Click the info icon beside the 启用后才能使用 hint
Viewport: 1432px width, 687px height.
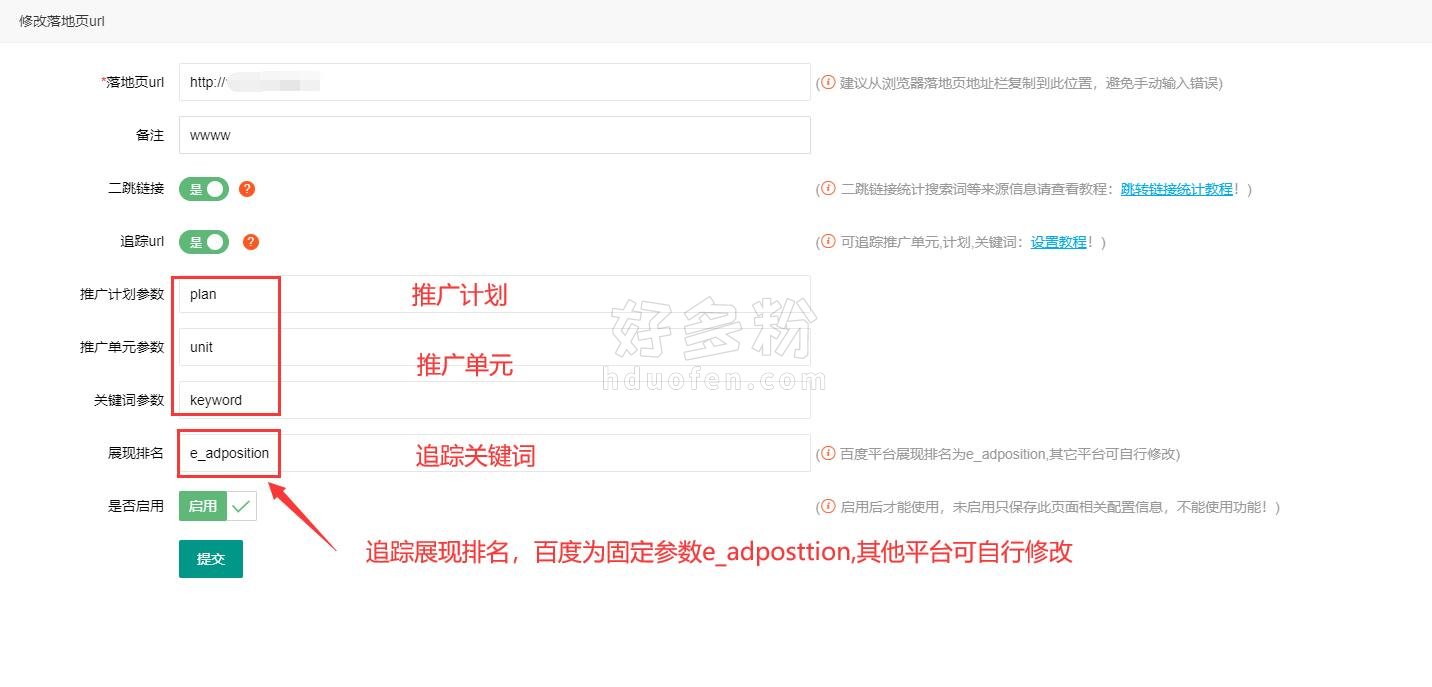(x=828, y=507)
